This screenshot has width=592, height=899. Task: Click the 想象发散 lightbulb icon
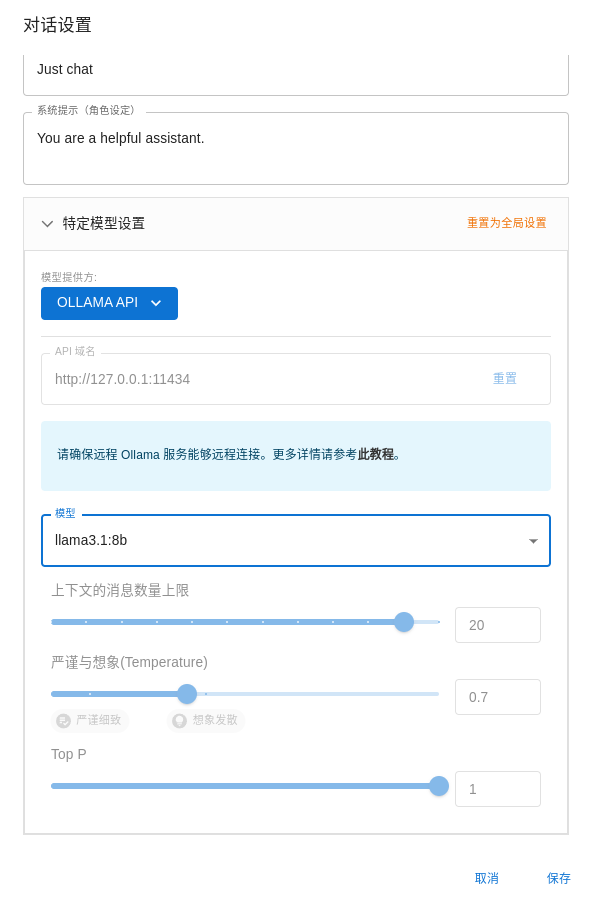point(179,721)
